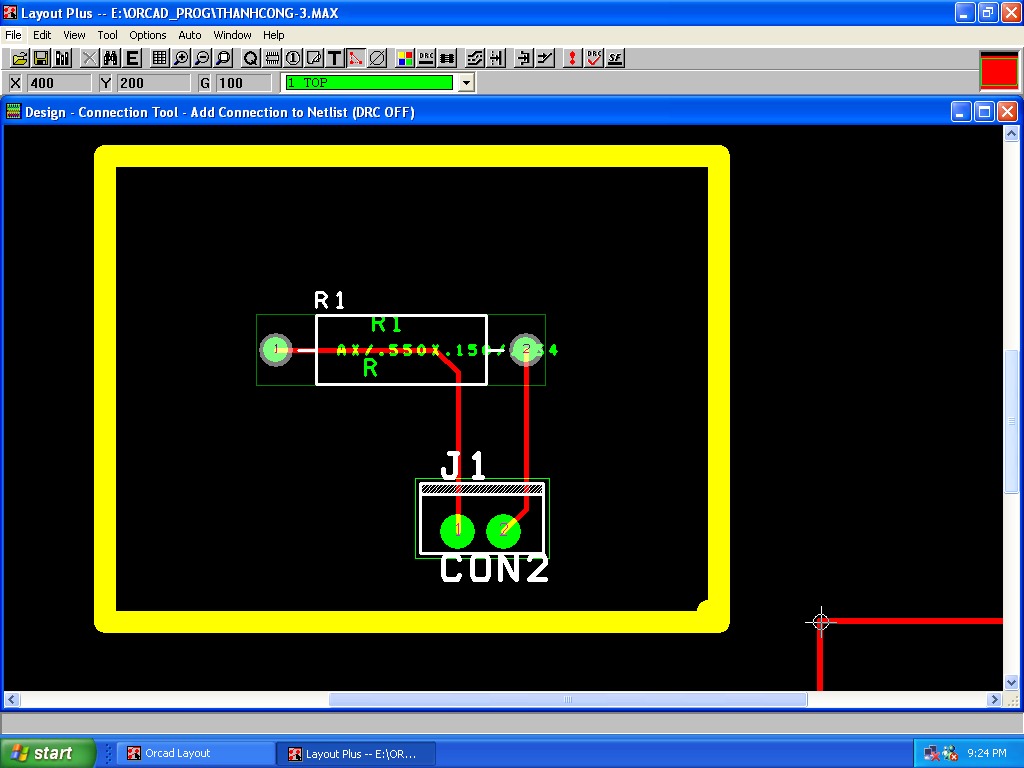Toggle the Online DRC icon

426,59
